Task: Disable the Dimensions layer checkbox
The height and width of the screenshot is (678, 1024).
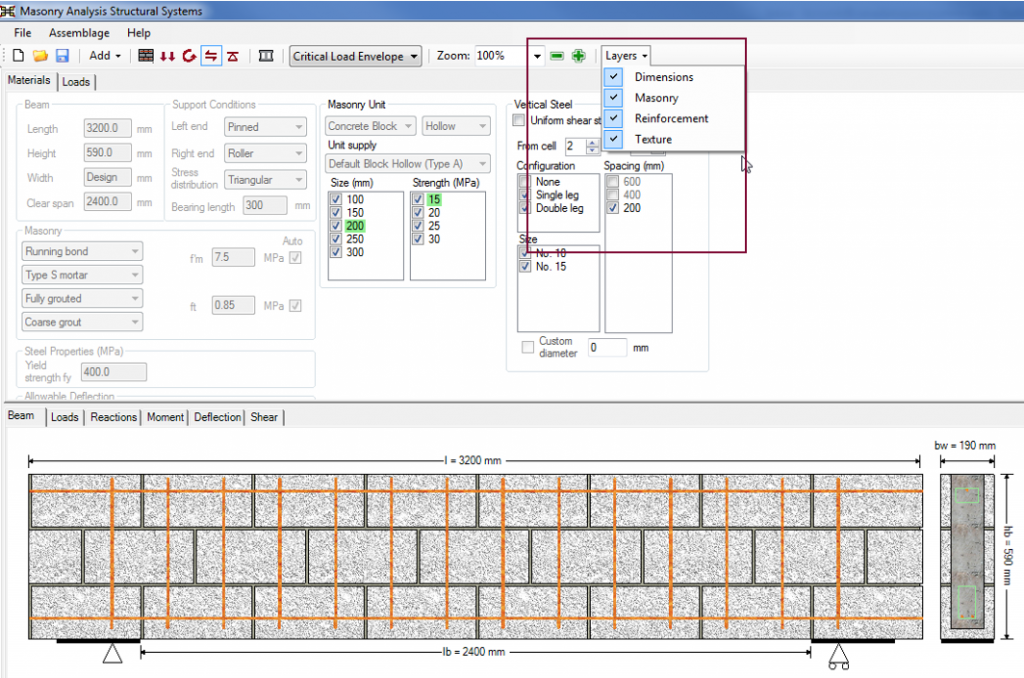Action: tap(613, 76)
